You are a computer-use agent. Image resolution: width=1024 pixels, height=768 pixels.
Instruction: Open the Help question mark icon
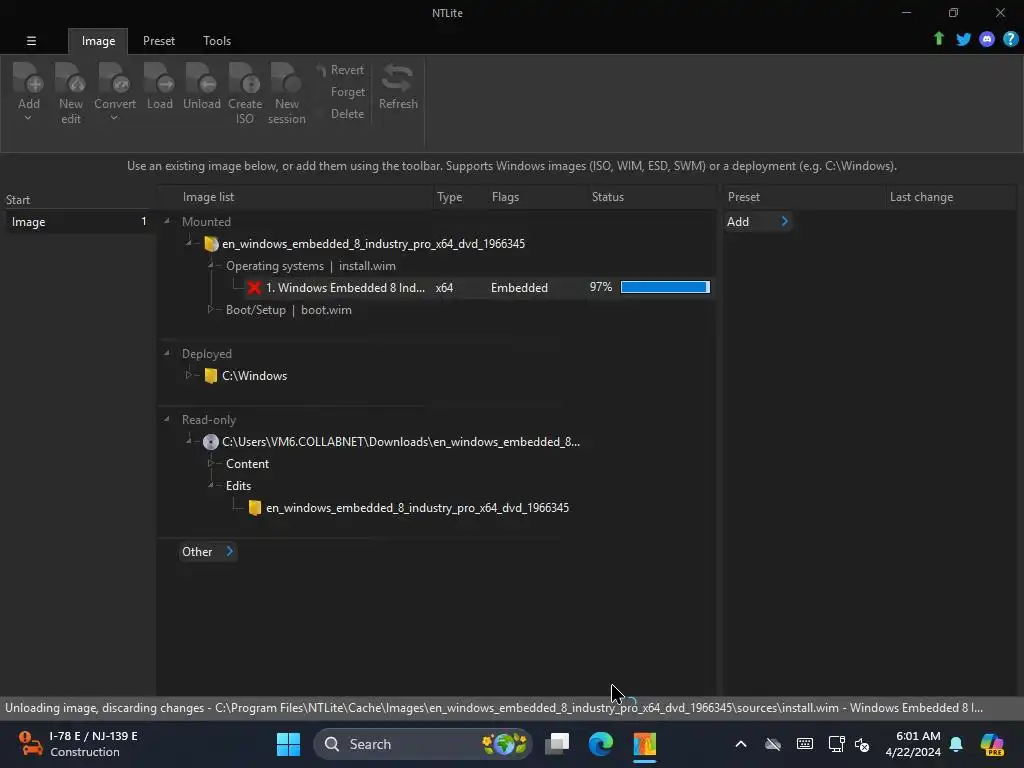1010,39
